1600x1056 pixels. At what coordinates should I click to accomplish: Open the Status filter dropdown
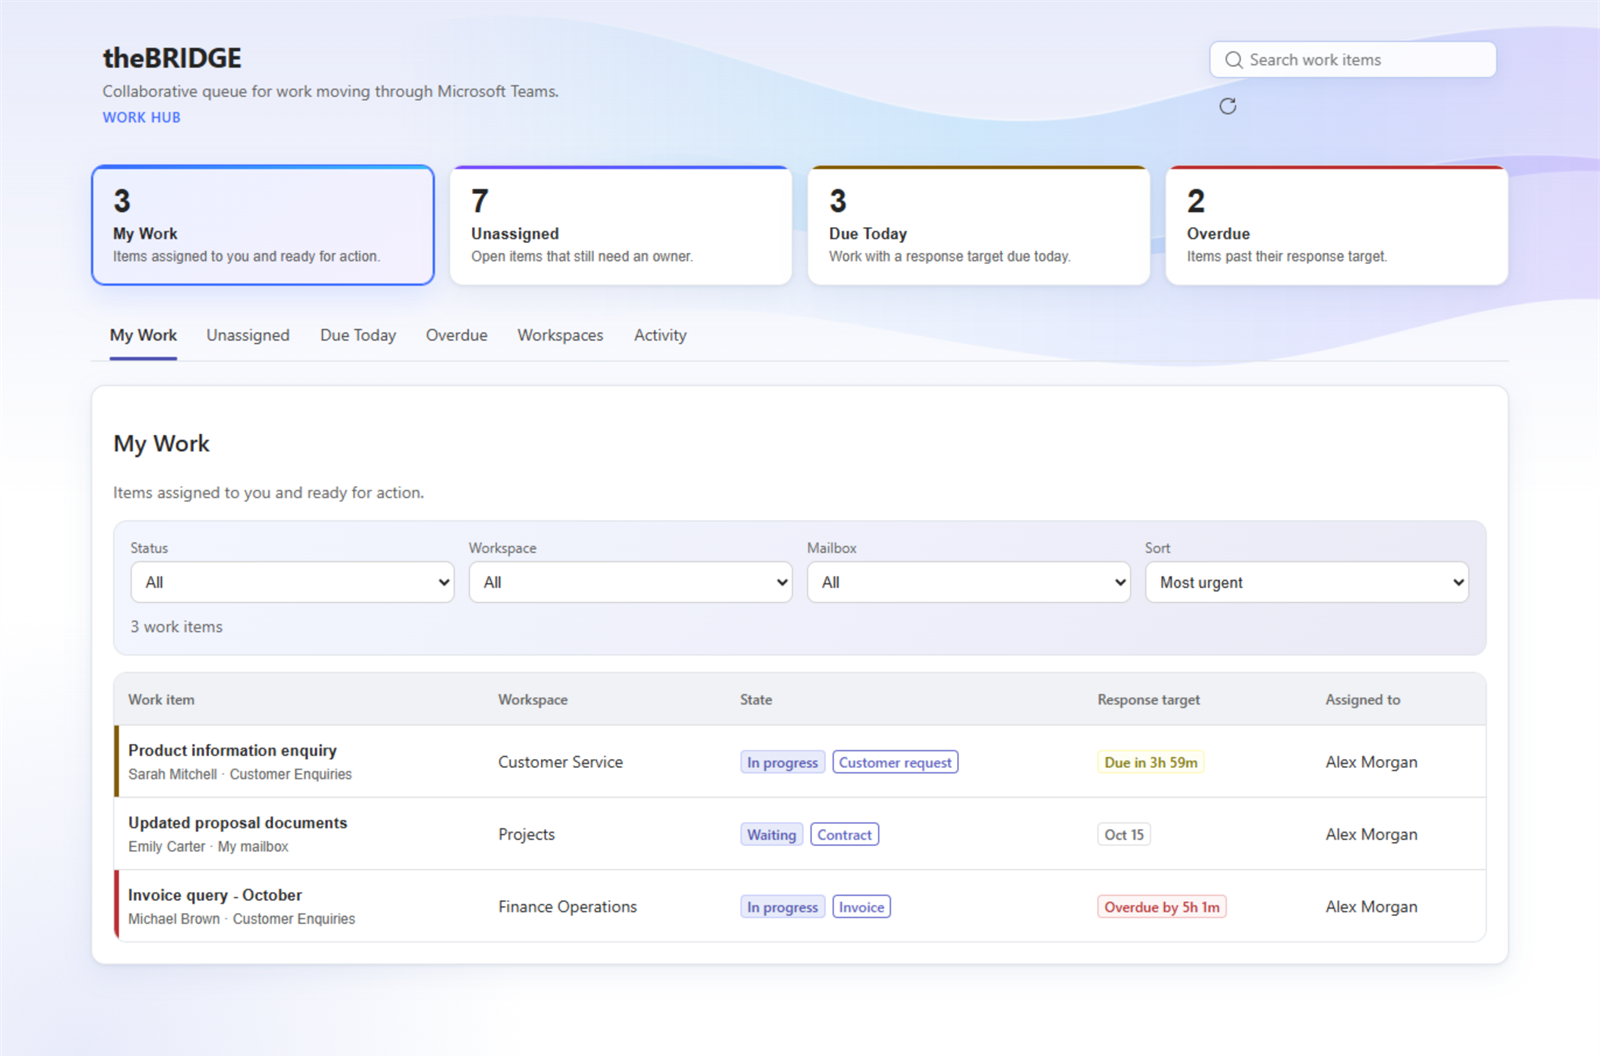point(292,582)
